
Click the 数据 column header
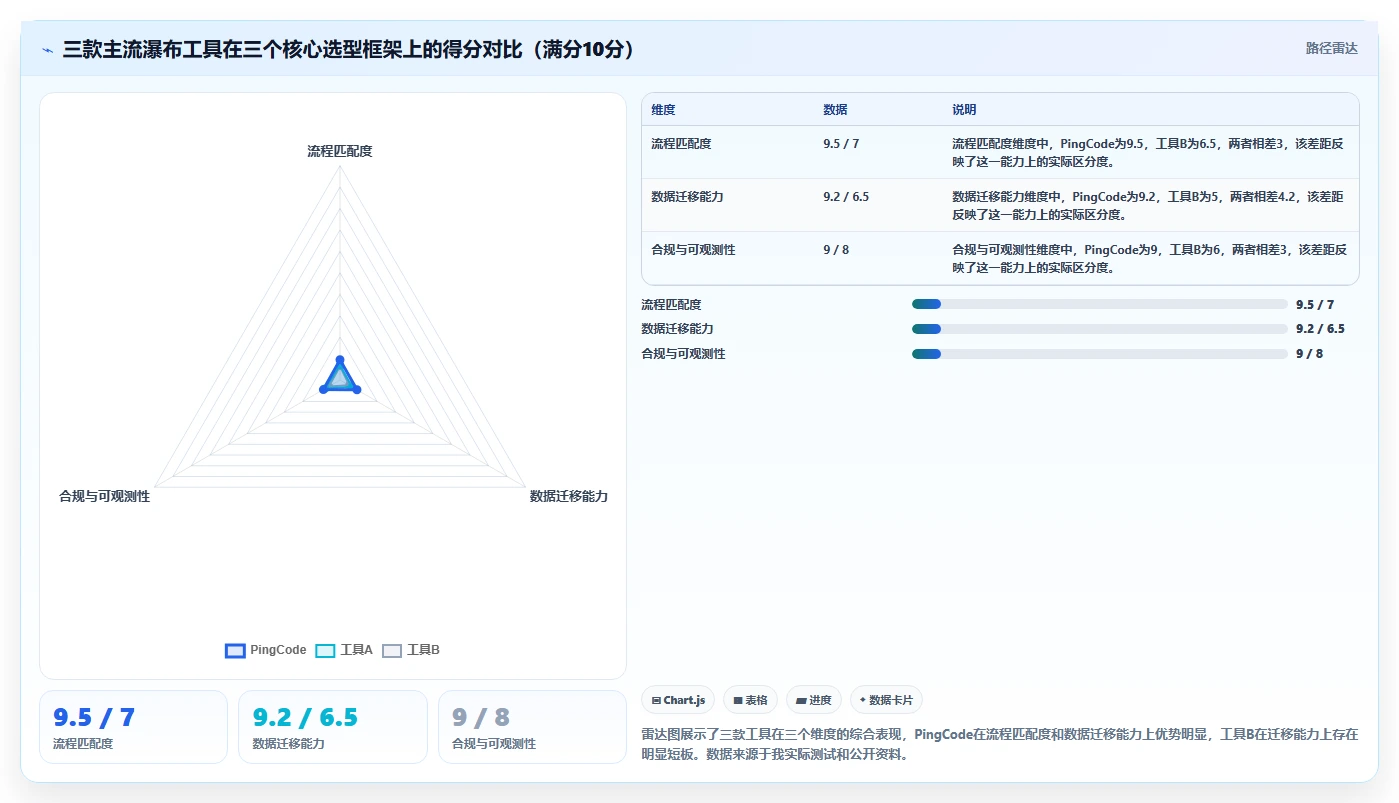click(835, 110)
